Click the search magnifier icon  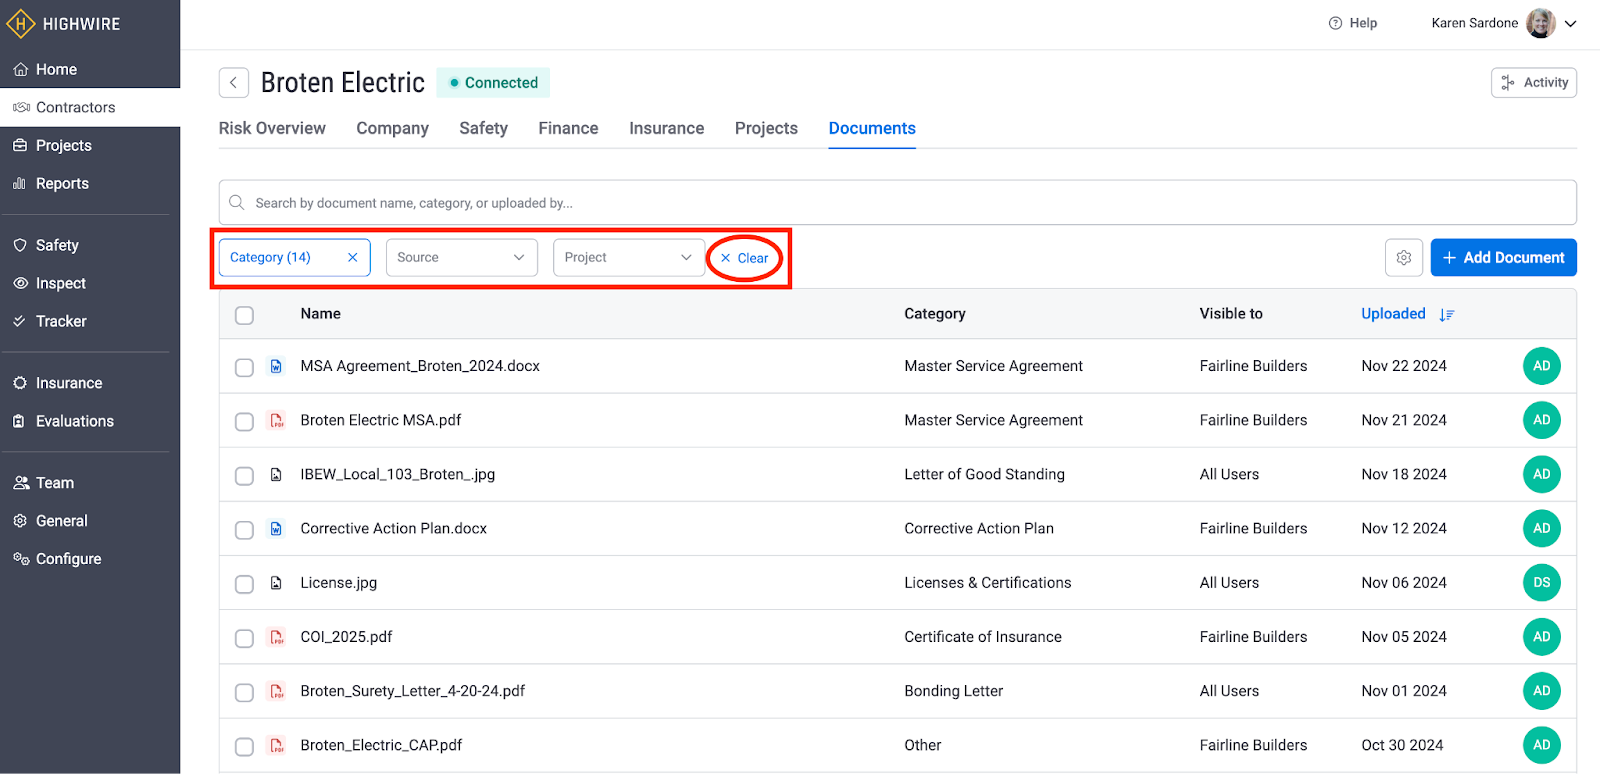pyautogui.click(x=237, y=203)
